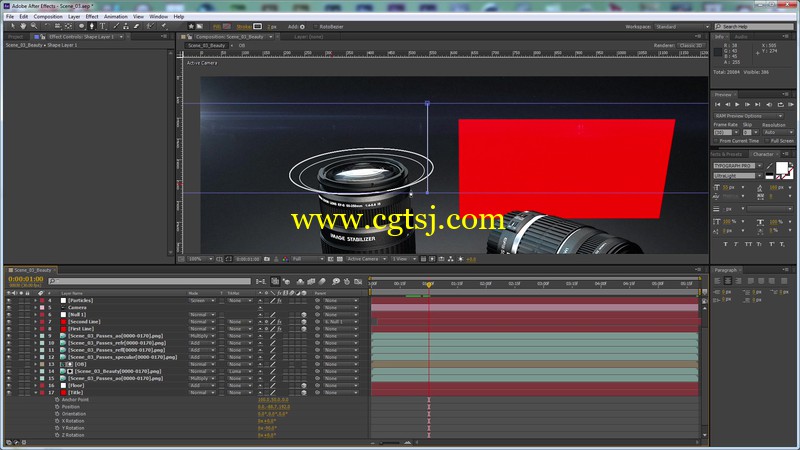800x450 pixels.
Task: Enable the RotoBezier checkbox
Action: point(315,27)
